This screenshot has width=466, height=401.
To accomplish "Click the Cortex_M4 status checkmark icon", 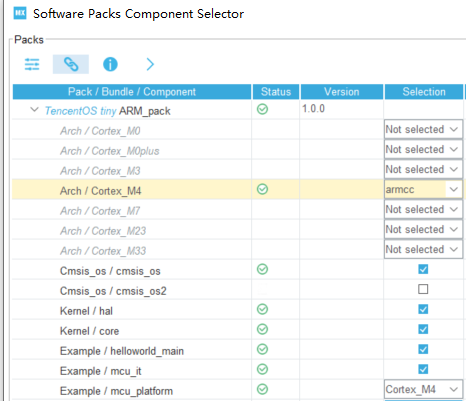I will (262, 189).
